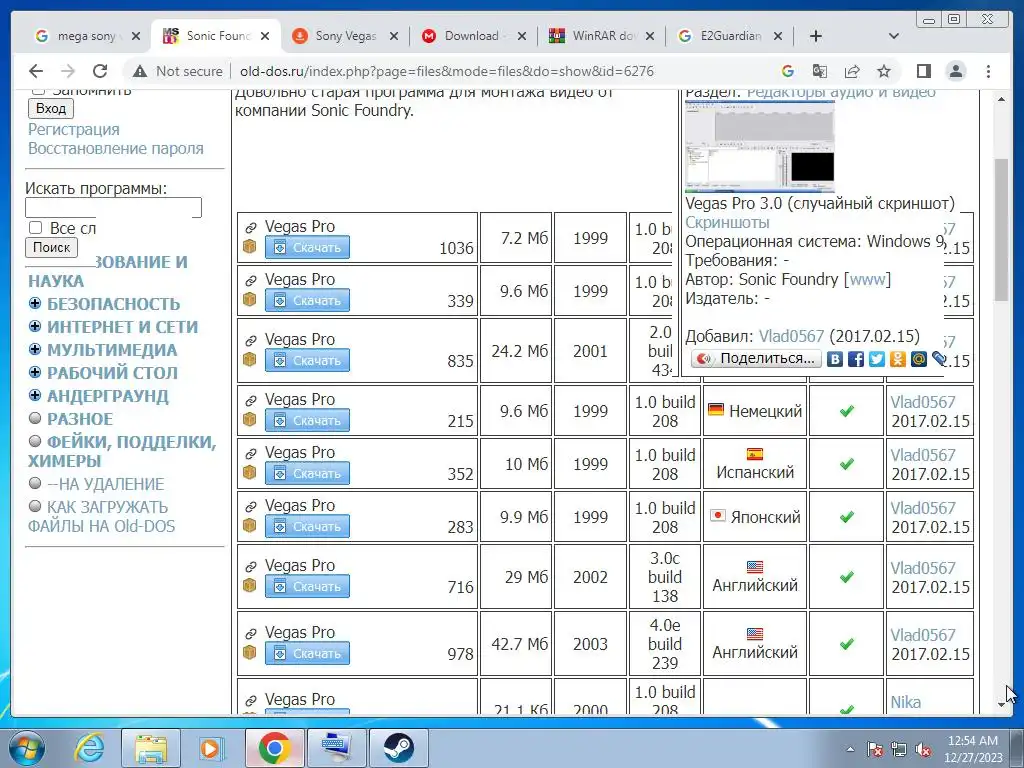The image size is (1024, 768).
Task: Open a new tab with plus button
Action: [816, 36]
